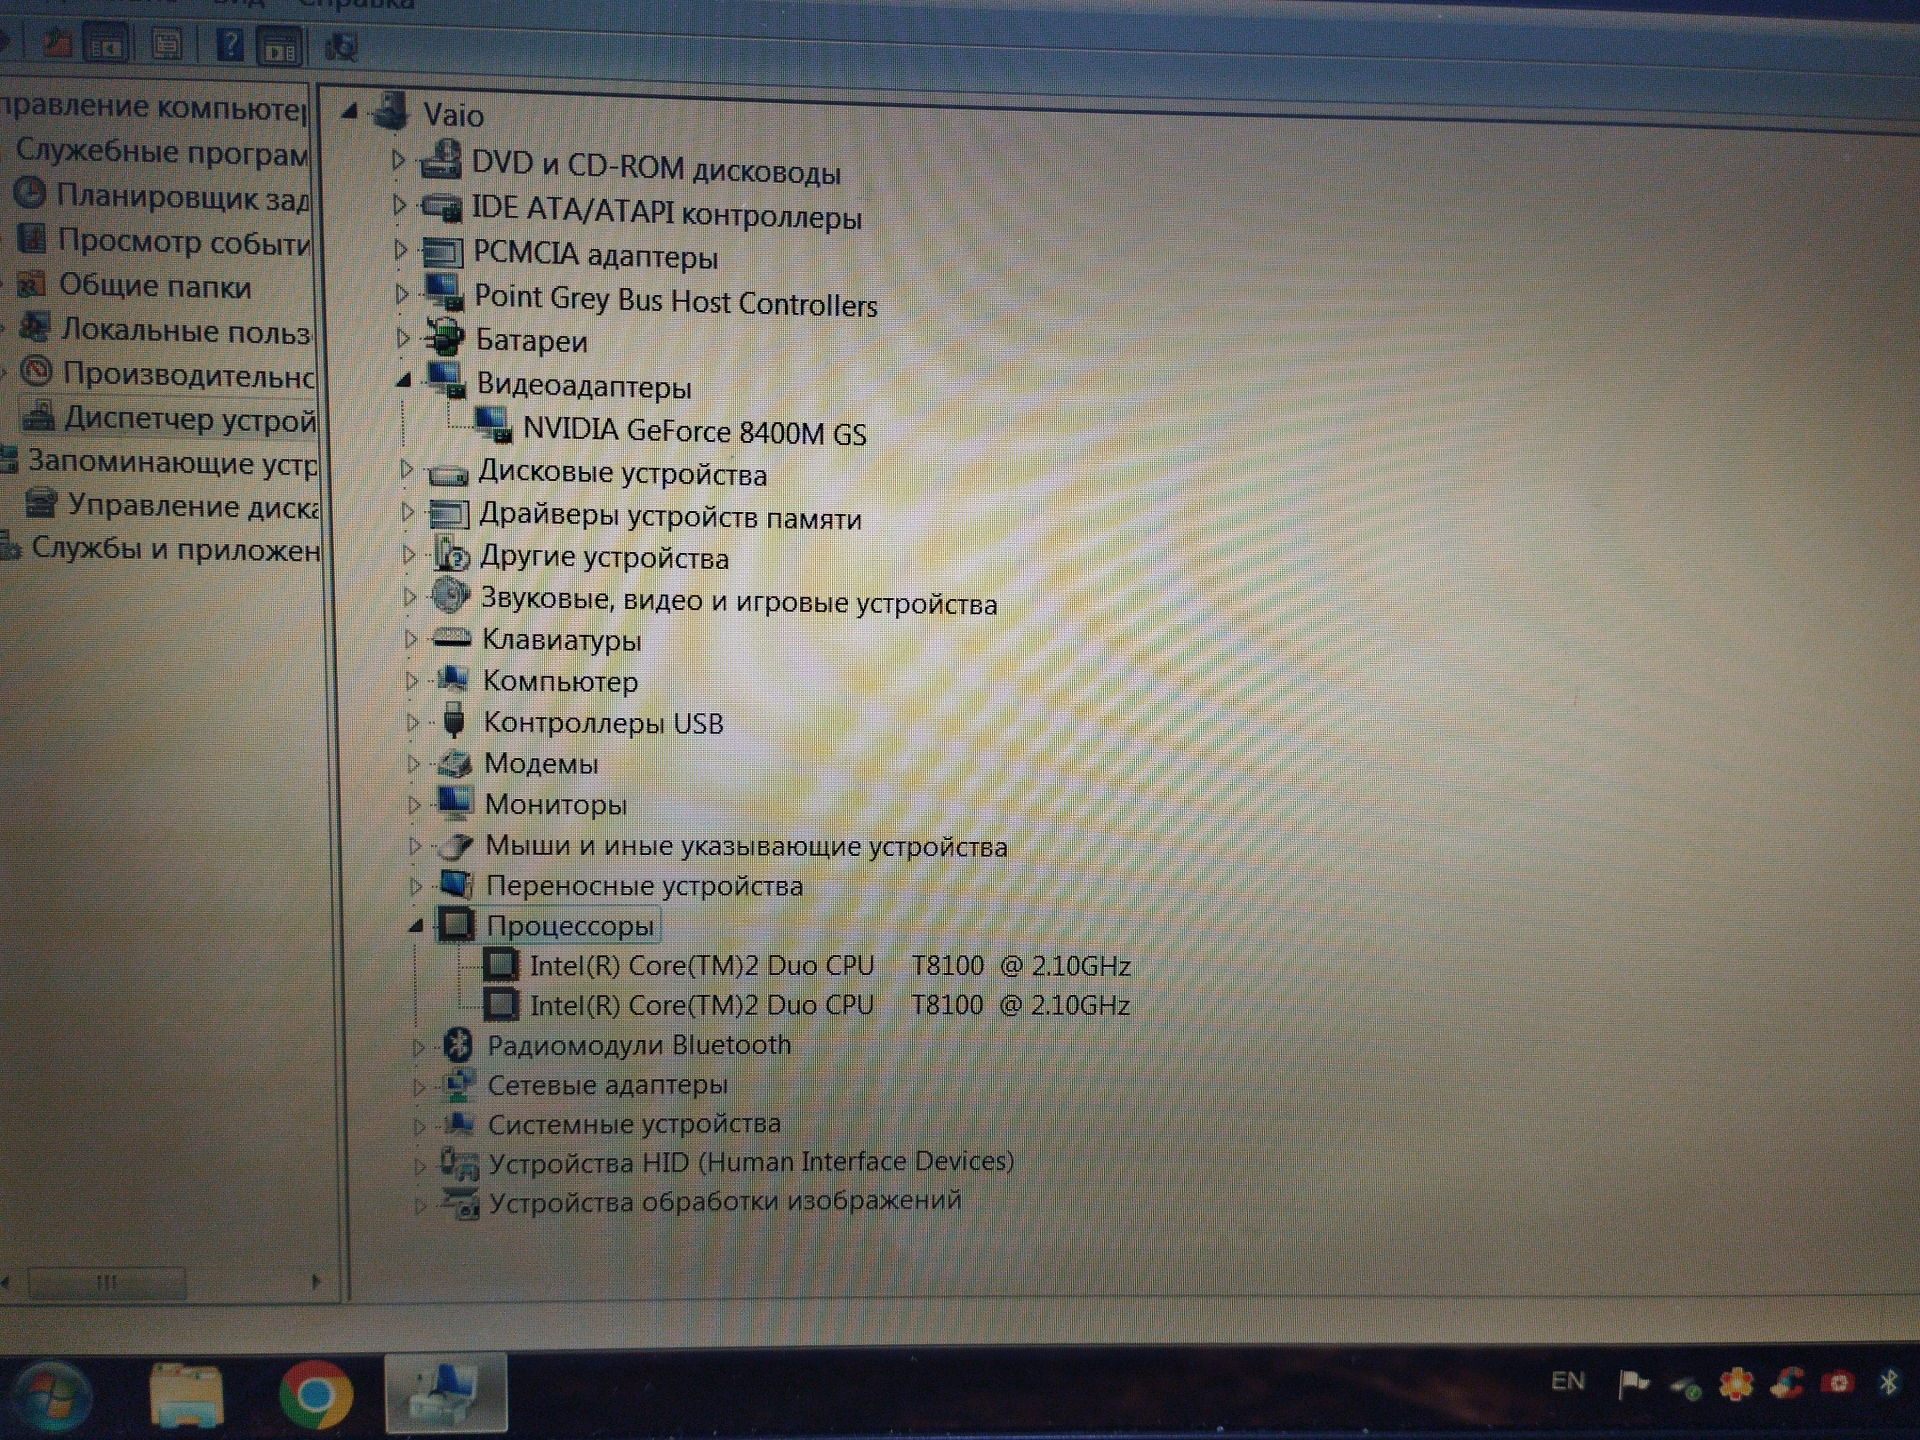Collapse the Процессоры category
The height and width of the screenshot is (1440, 1920).
(416, 926)
